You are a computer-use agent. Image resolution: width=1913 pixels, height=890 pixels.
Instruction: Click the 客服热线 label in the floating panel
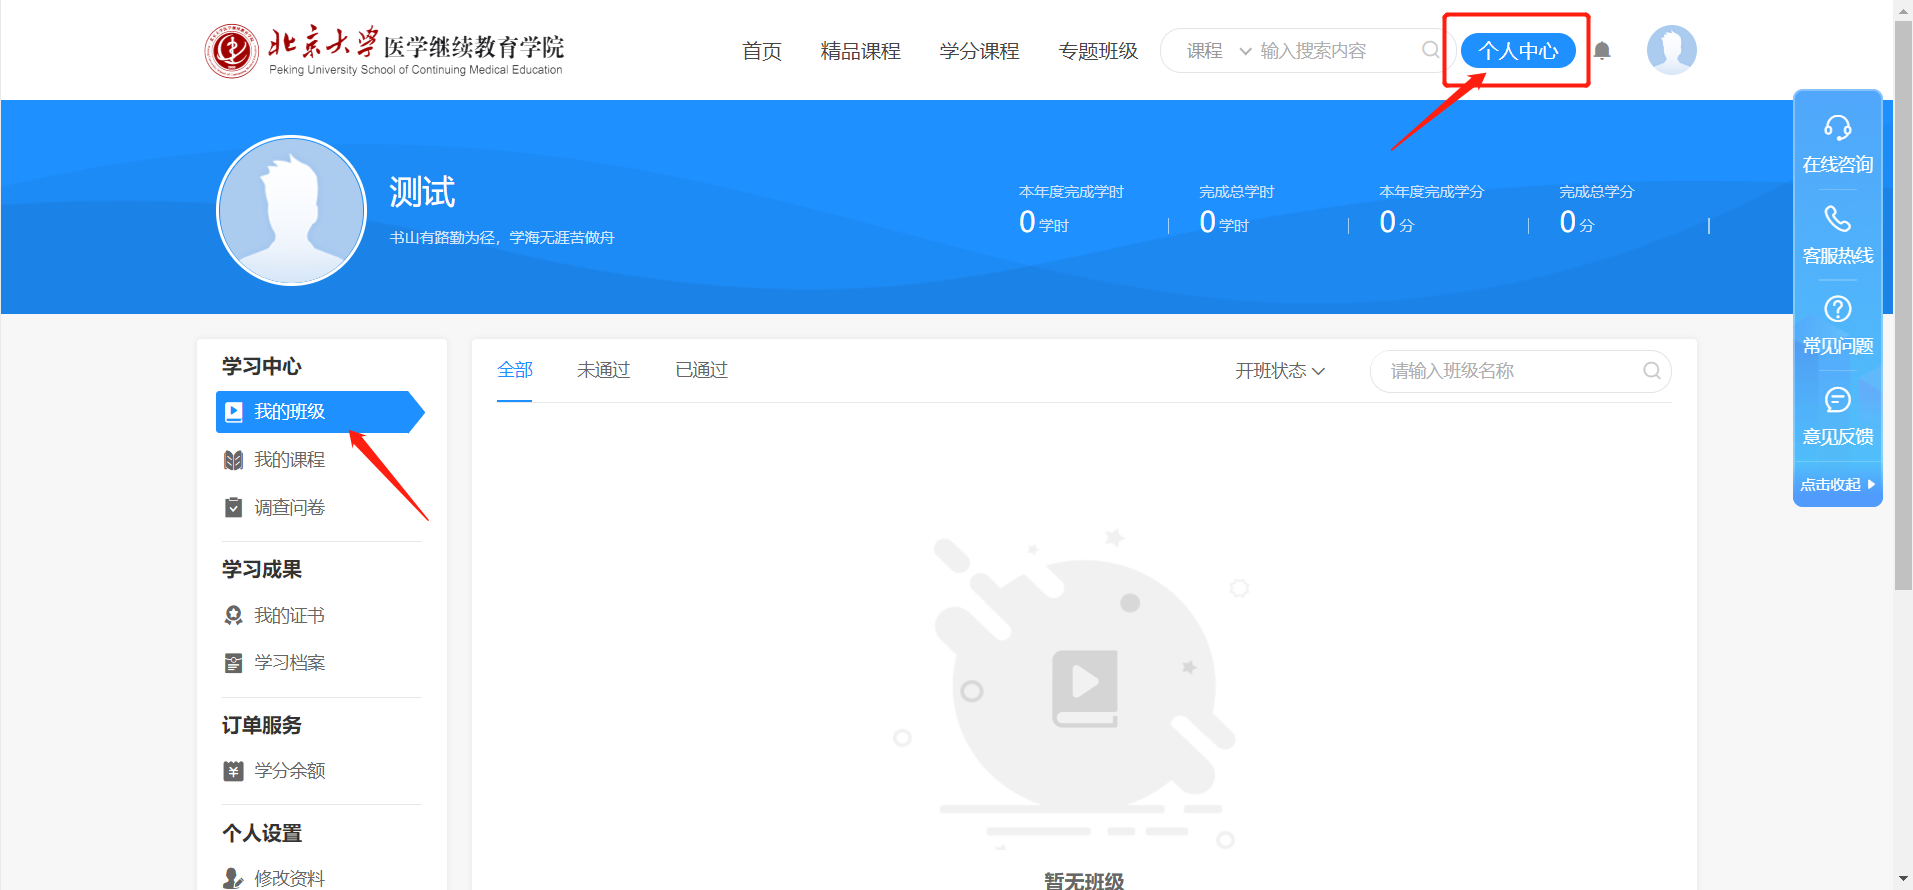click(x=1838, y=256)
